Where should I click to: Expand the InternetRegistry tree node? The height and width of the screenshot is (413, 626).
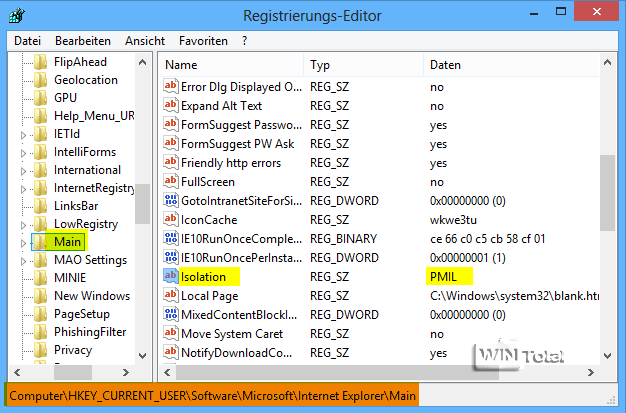pos(23,189)
